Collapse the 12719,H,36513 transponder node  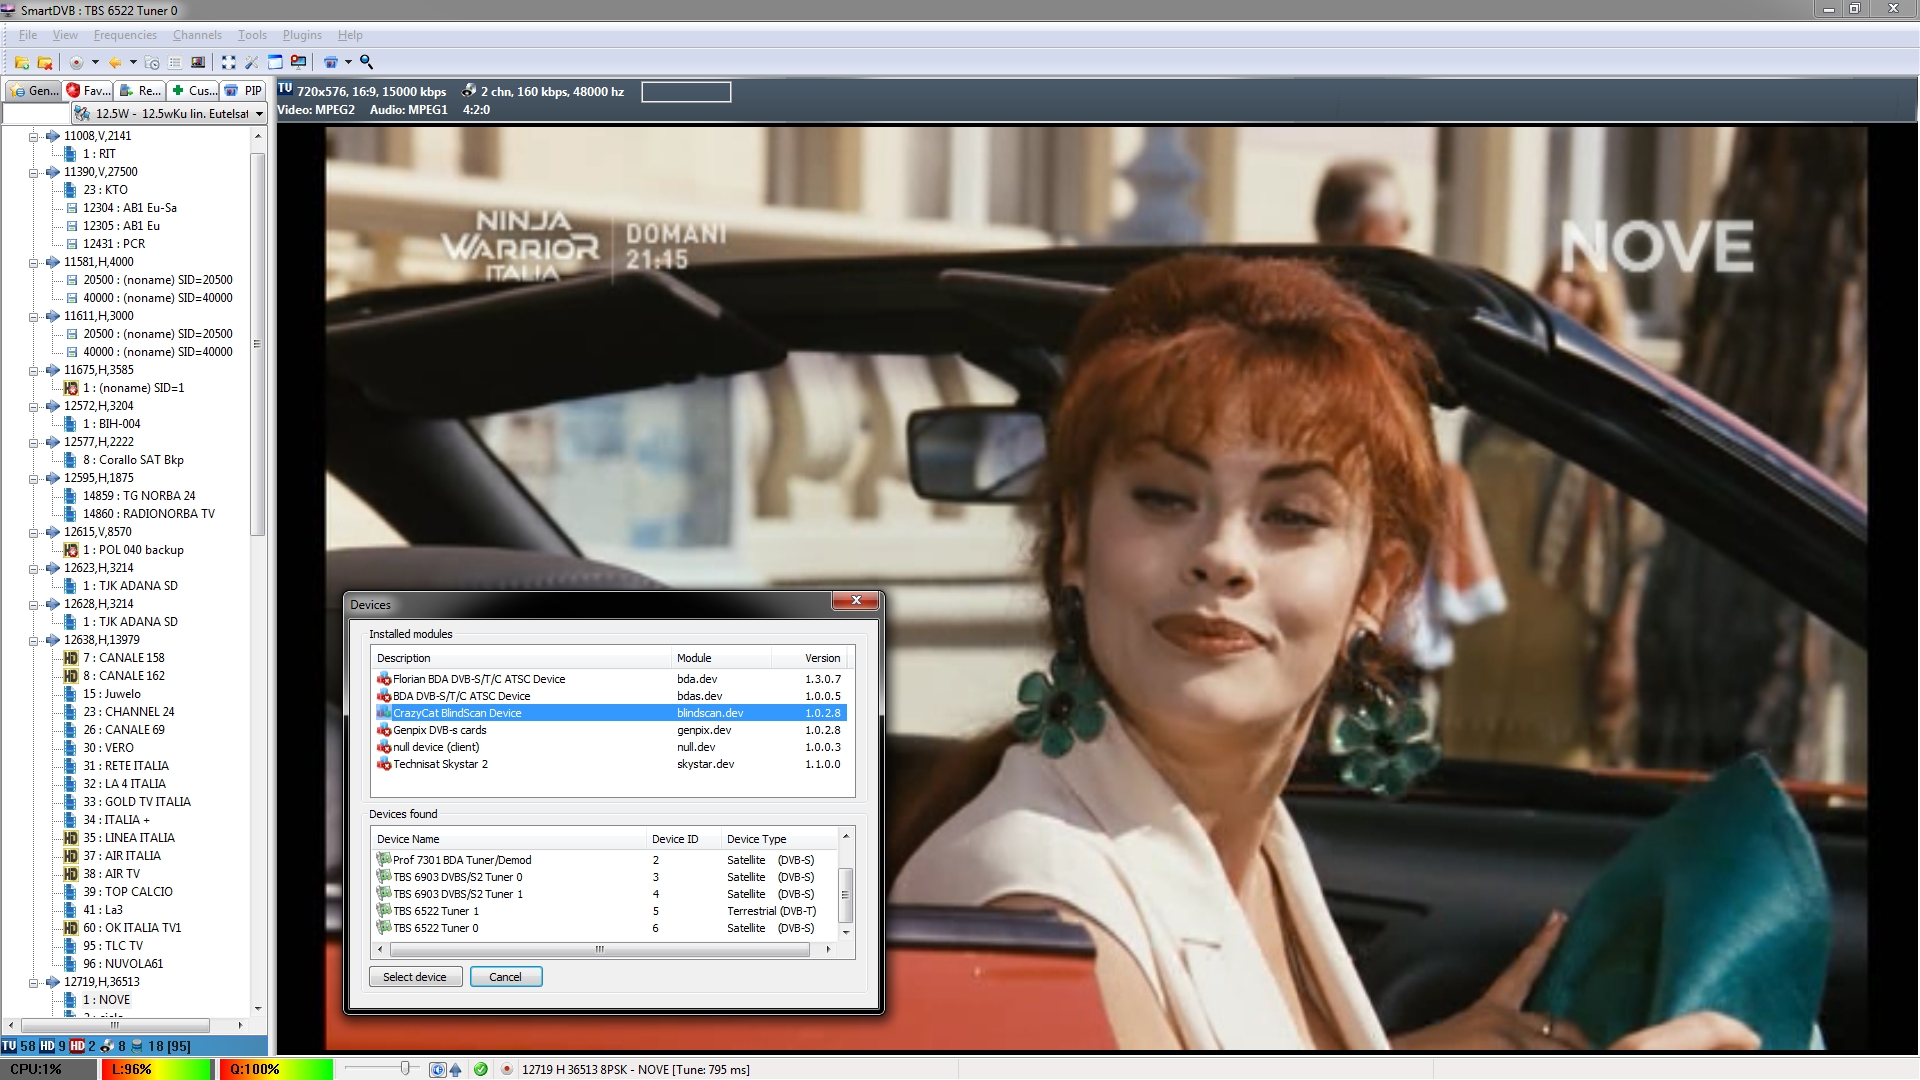[x=33, y=982]
